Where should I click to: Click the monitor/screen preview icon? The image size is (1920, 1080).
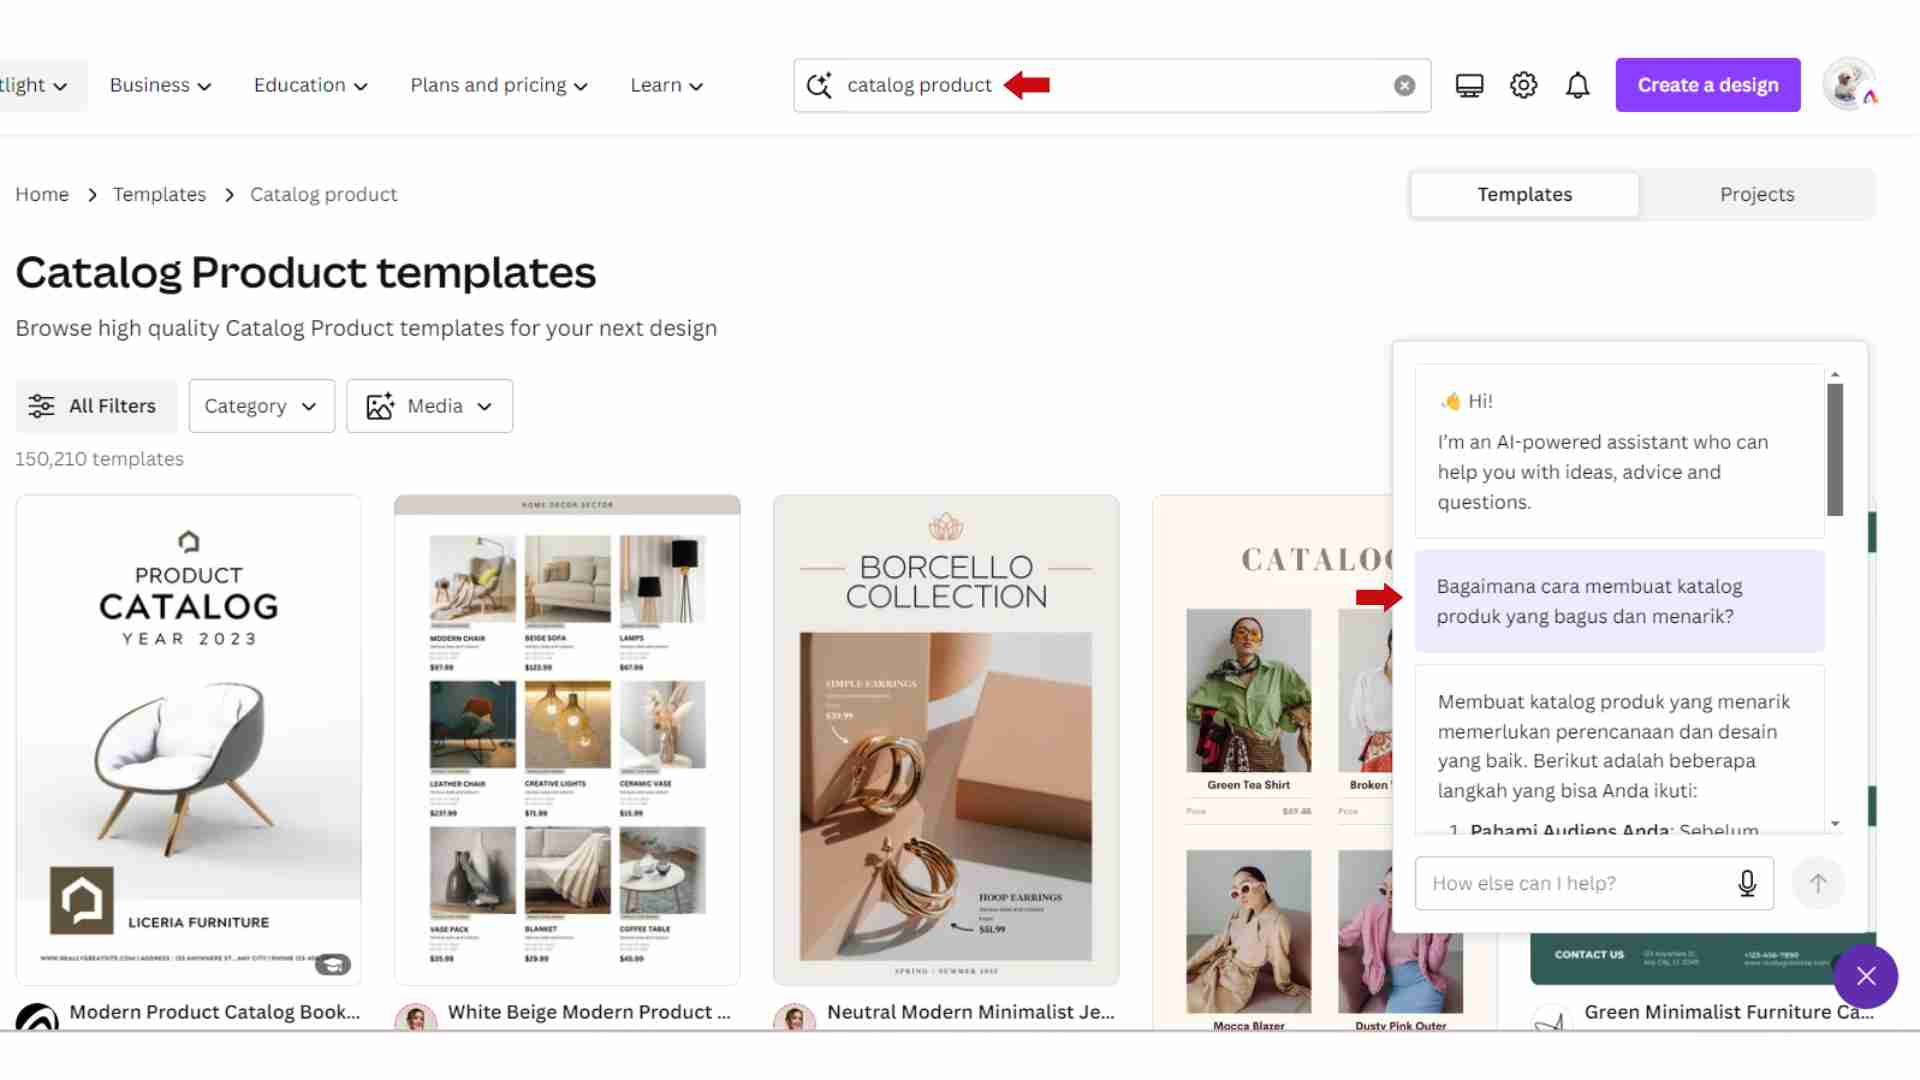(1469, 84)
